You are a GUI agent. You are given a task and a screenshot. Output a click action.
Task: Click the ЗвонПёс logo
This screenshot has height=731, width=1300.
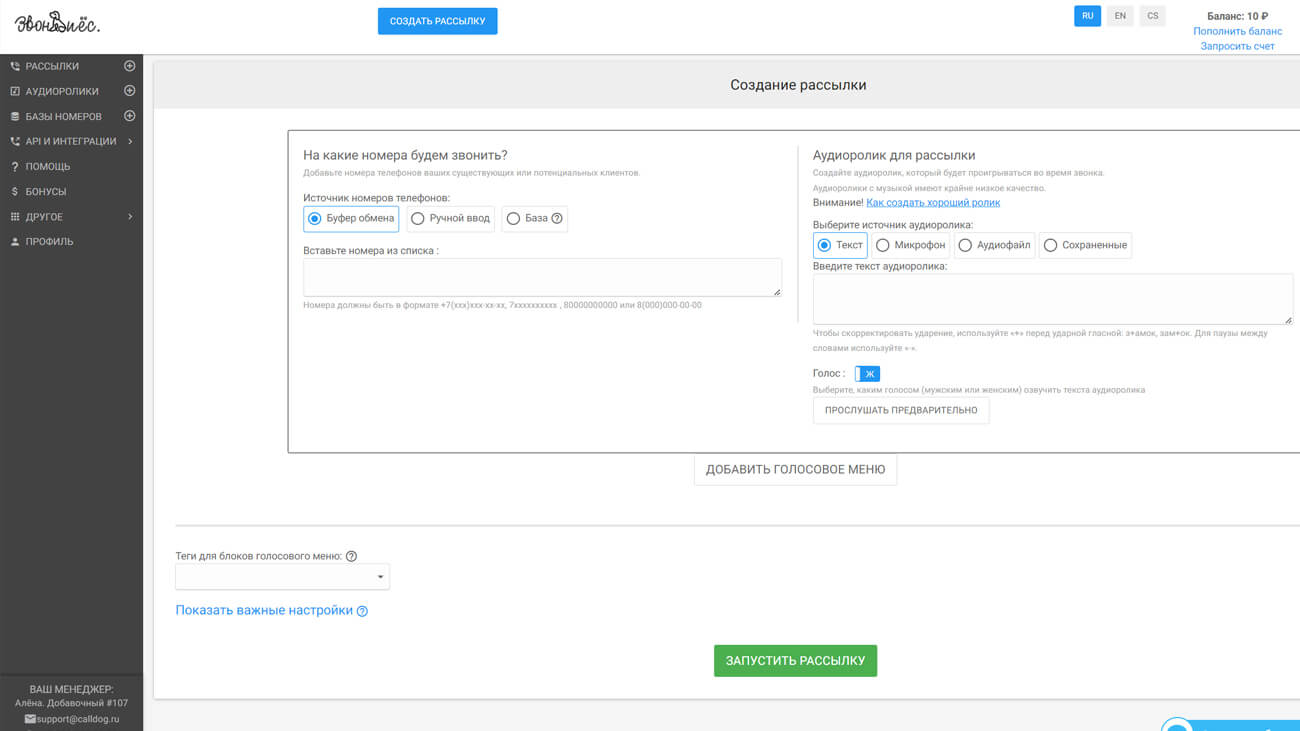(57, 22)
